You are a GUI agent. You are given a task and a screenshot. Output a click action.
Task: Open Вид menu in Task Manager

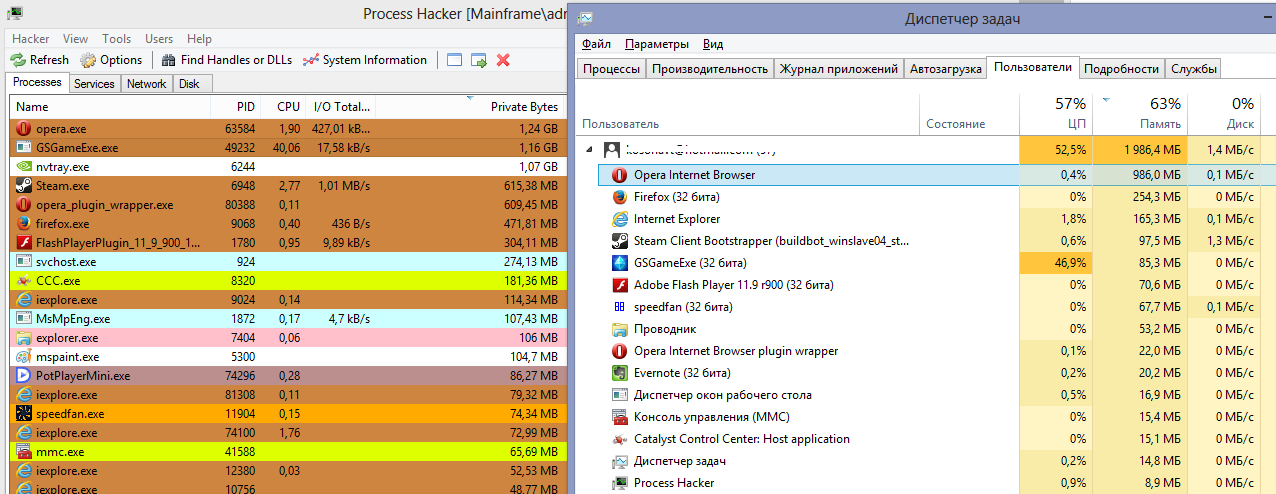(713, 44)
